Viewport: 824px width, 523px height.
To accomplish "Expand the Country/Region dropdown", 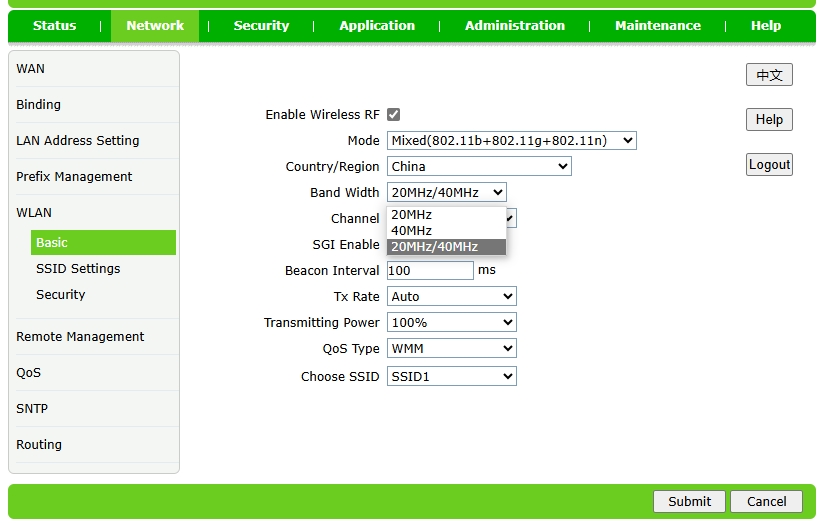I will click(479, 167).
